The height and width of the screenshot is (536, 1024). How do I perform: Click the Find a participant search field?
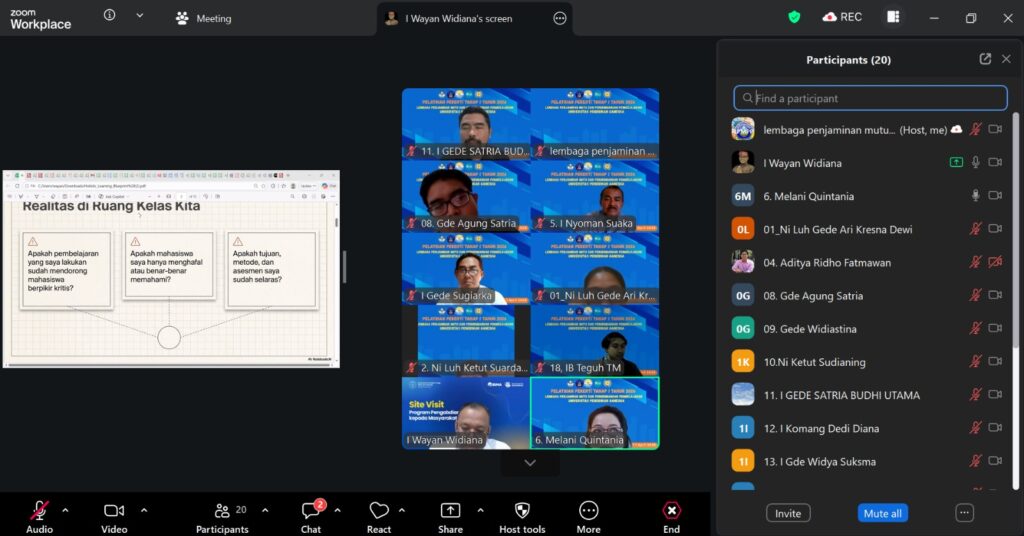(x=870, y=98)
